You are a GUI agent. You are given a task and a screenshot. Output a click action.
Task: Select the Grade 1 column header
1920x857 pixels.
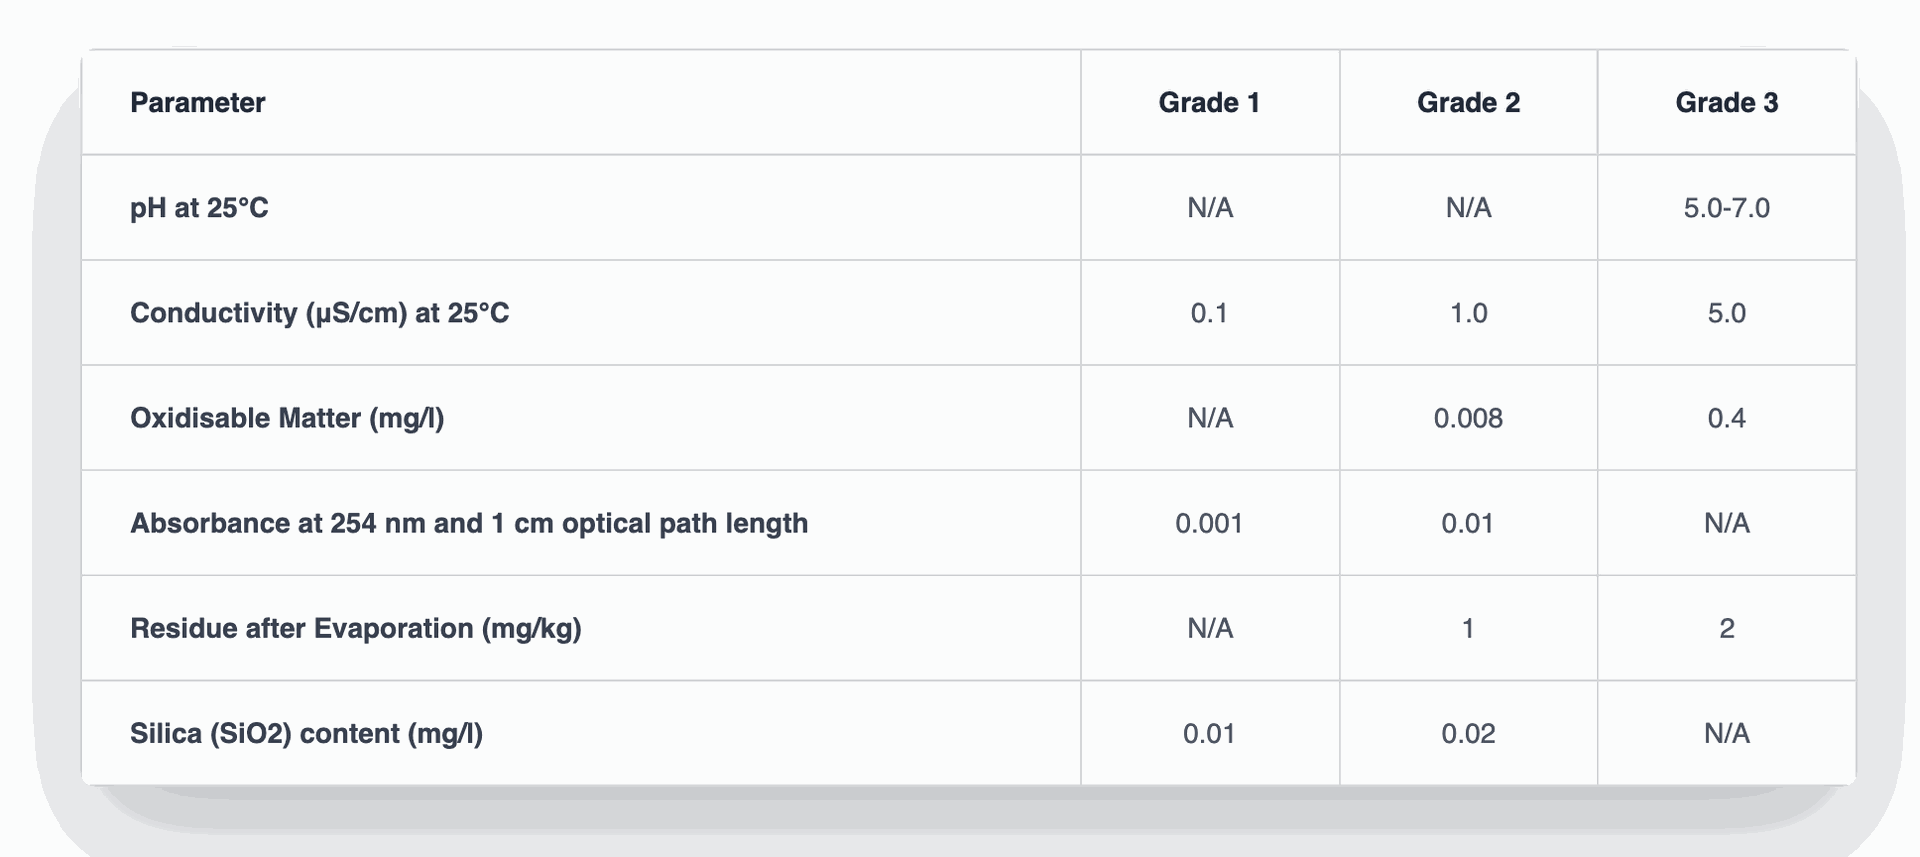point(1209,103)
